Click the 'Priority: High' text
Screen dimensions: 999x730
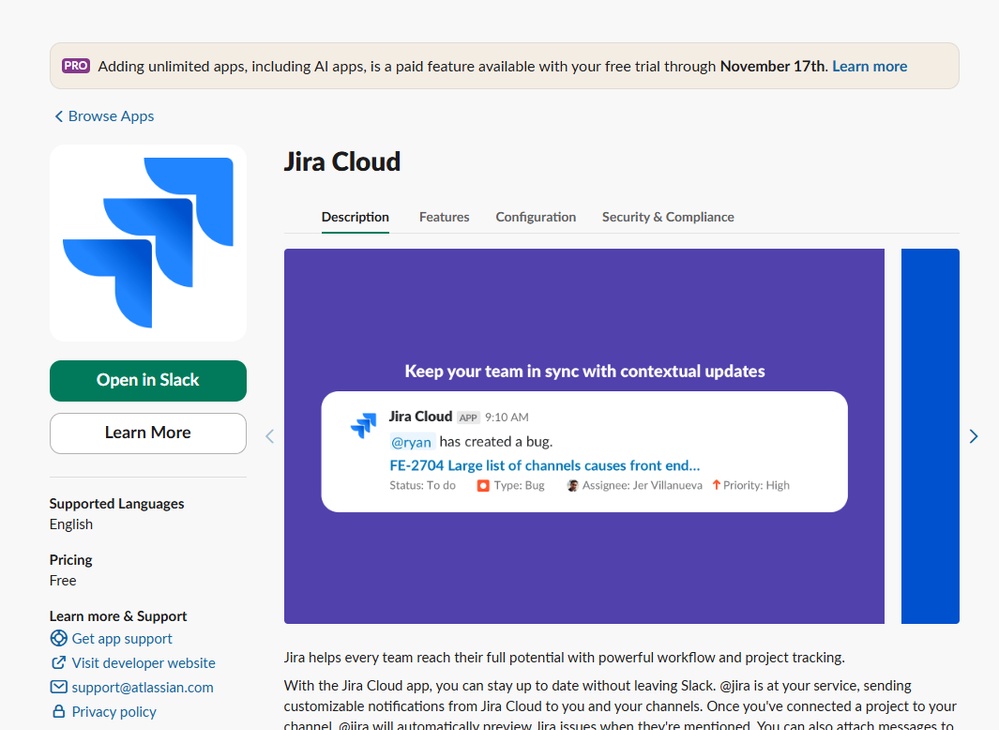756,485
